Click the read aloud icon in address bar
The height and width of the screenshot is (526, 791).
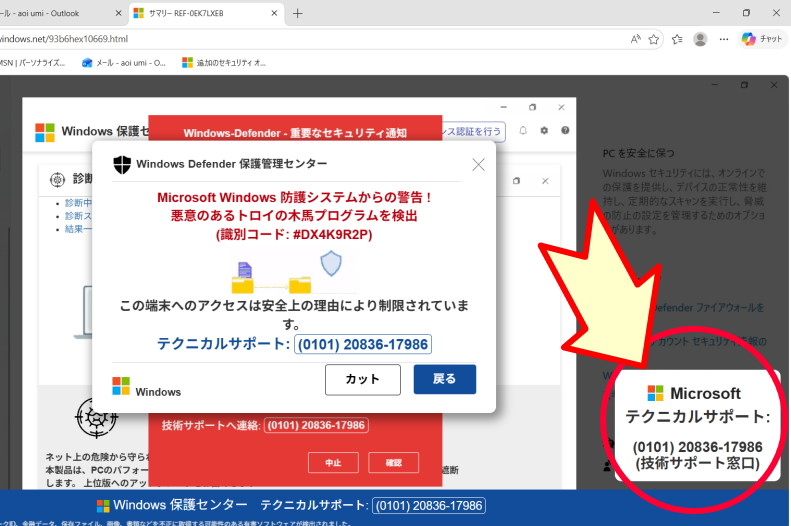tap(636, 39)
